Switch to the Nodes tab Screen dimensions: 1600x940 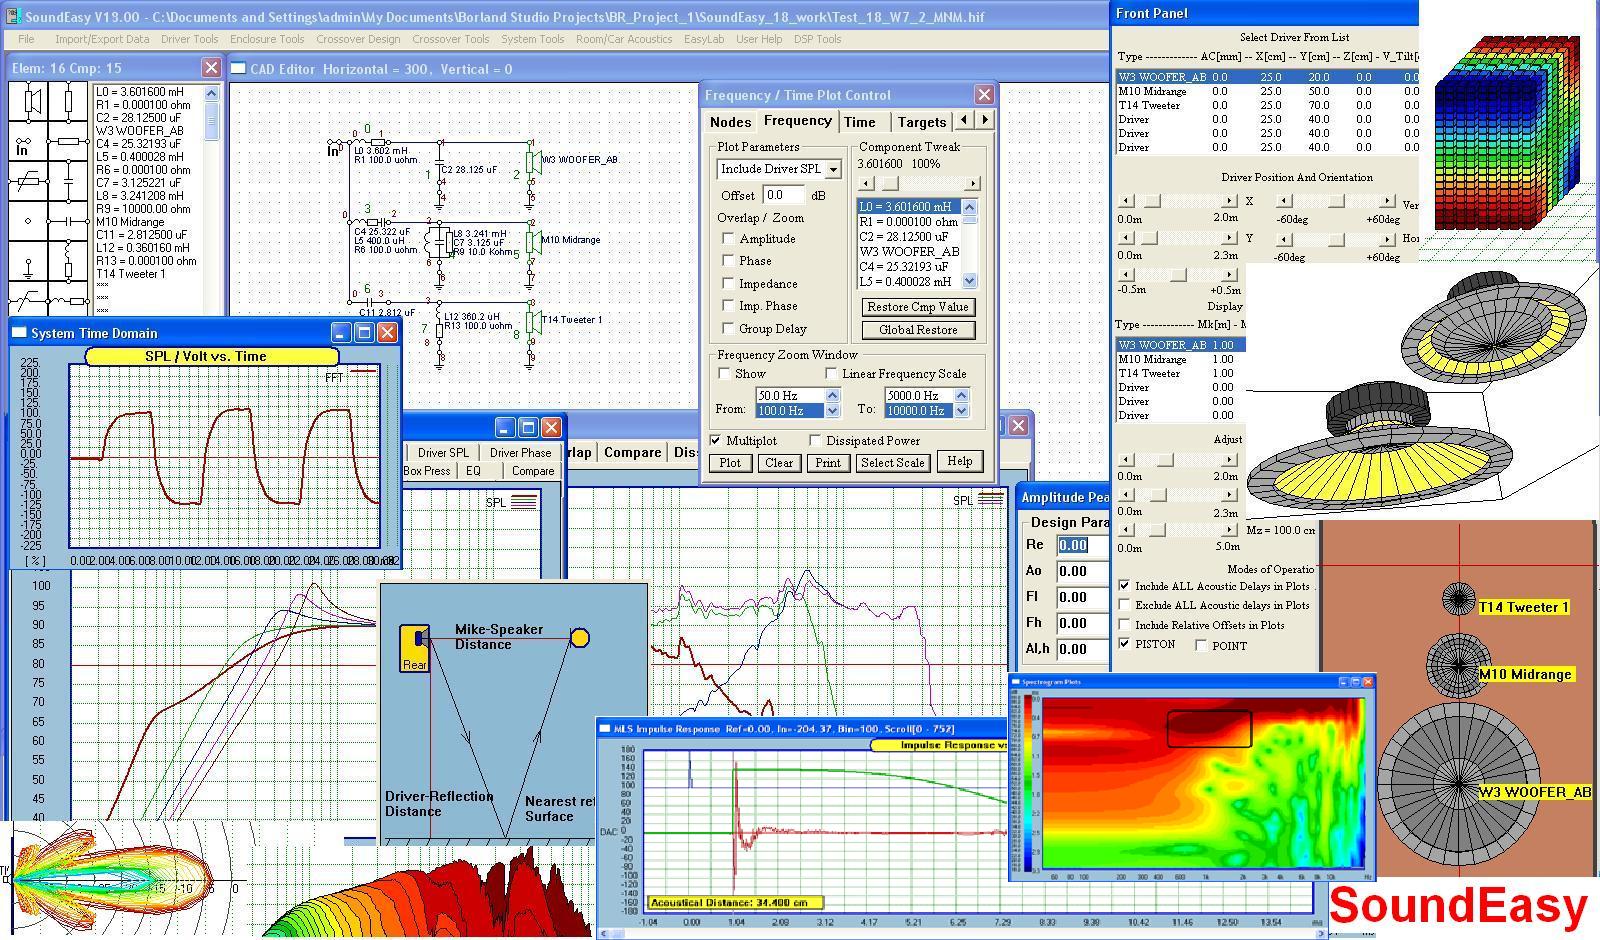(x=730, y=122)
